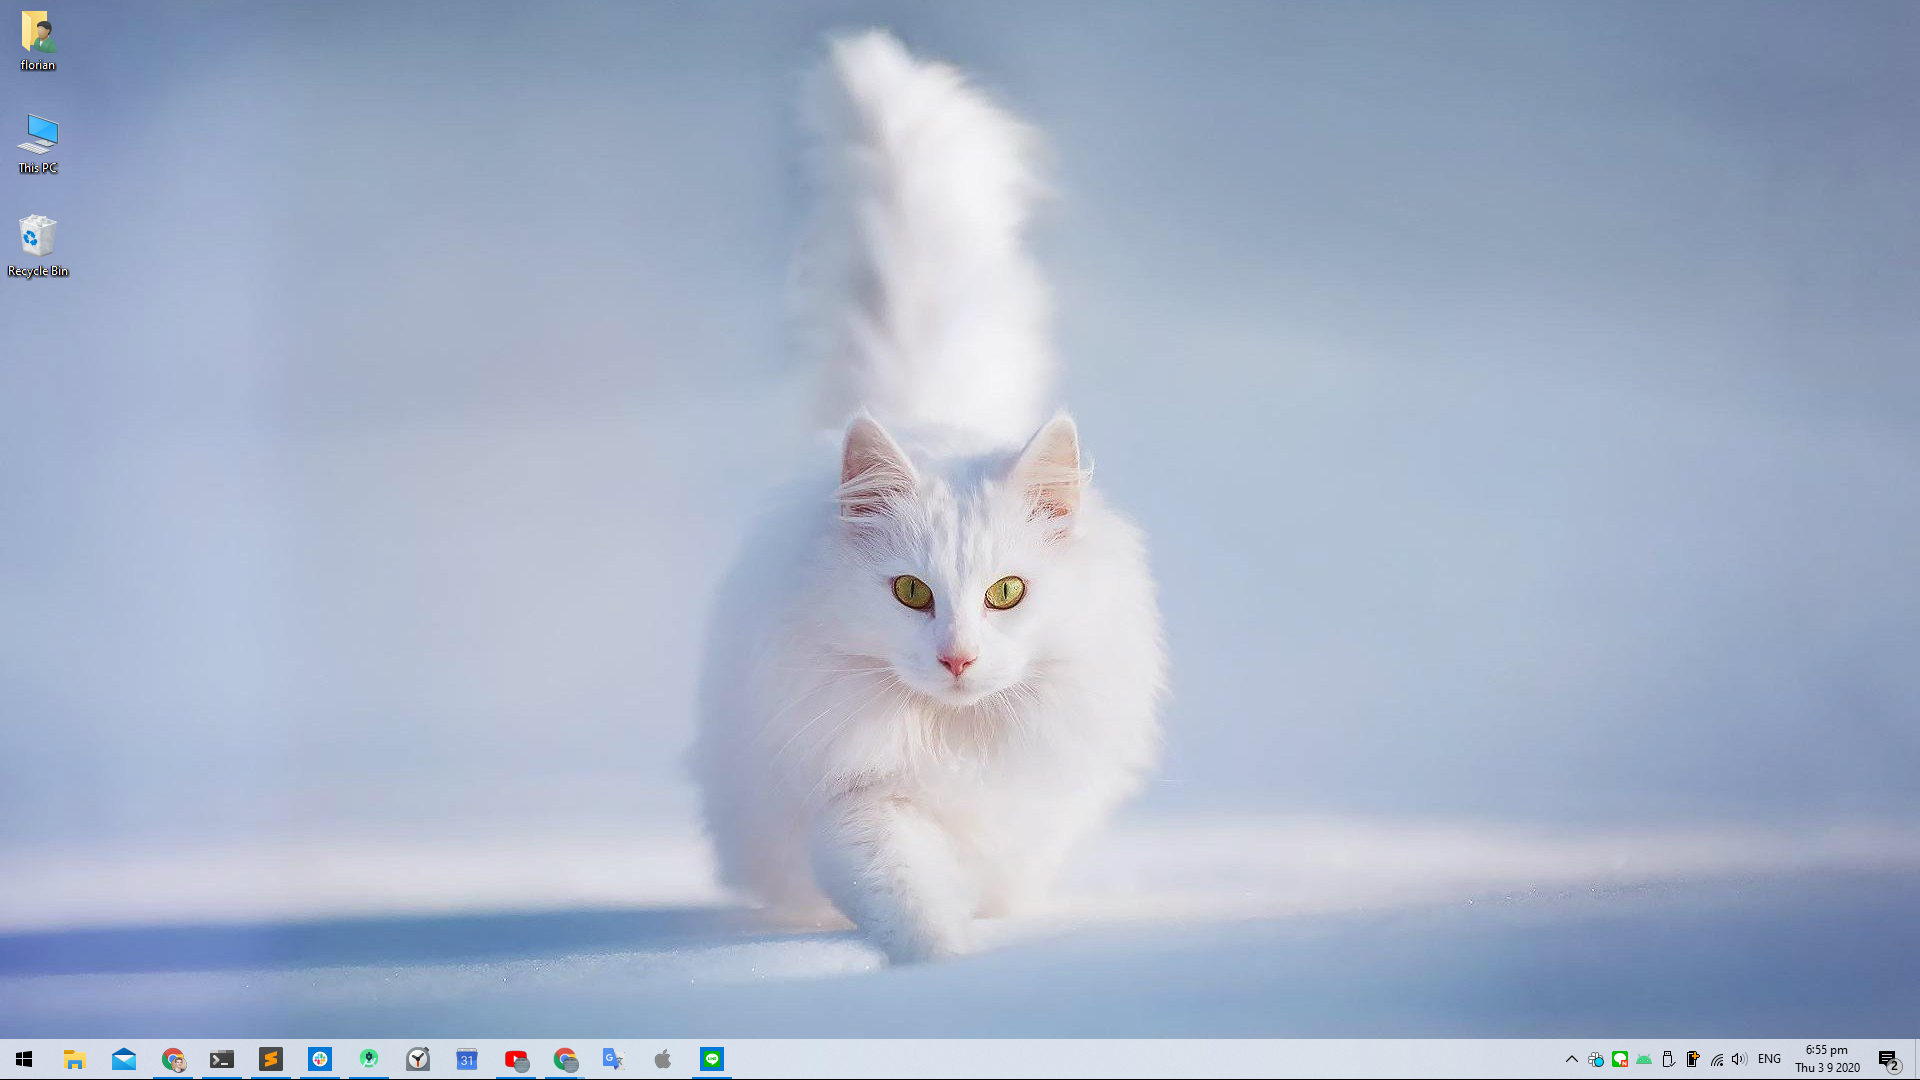Switch the ENG input language
Image resolution: width=1920 pixels, height=1080 pixels.
click(x=1769, y=1059)
